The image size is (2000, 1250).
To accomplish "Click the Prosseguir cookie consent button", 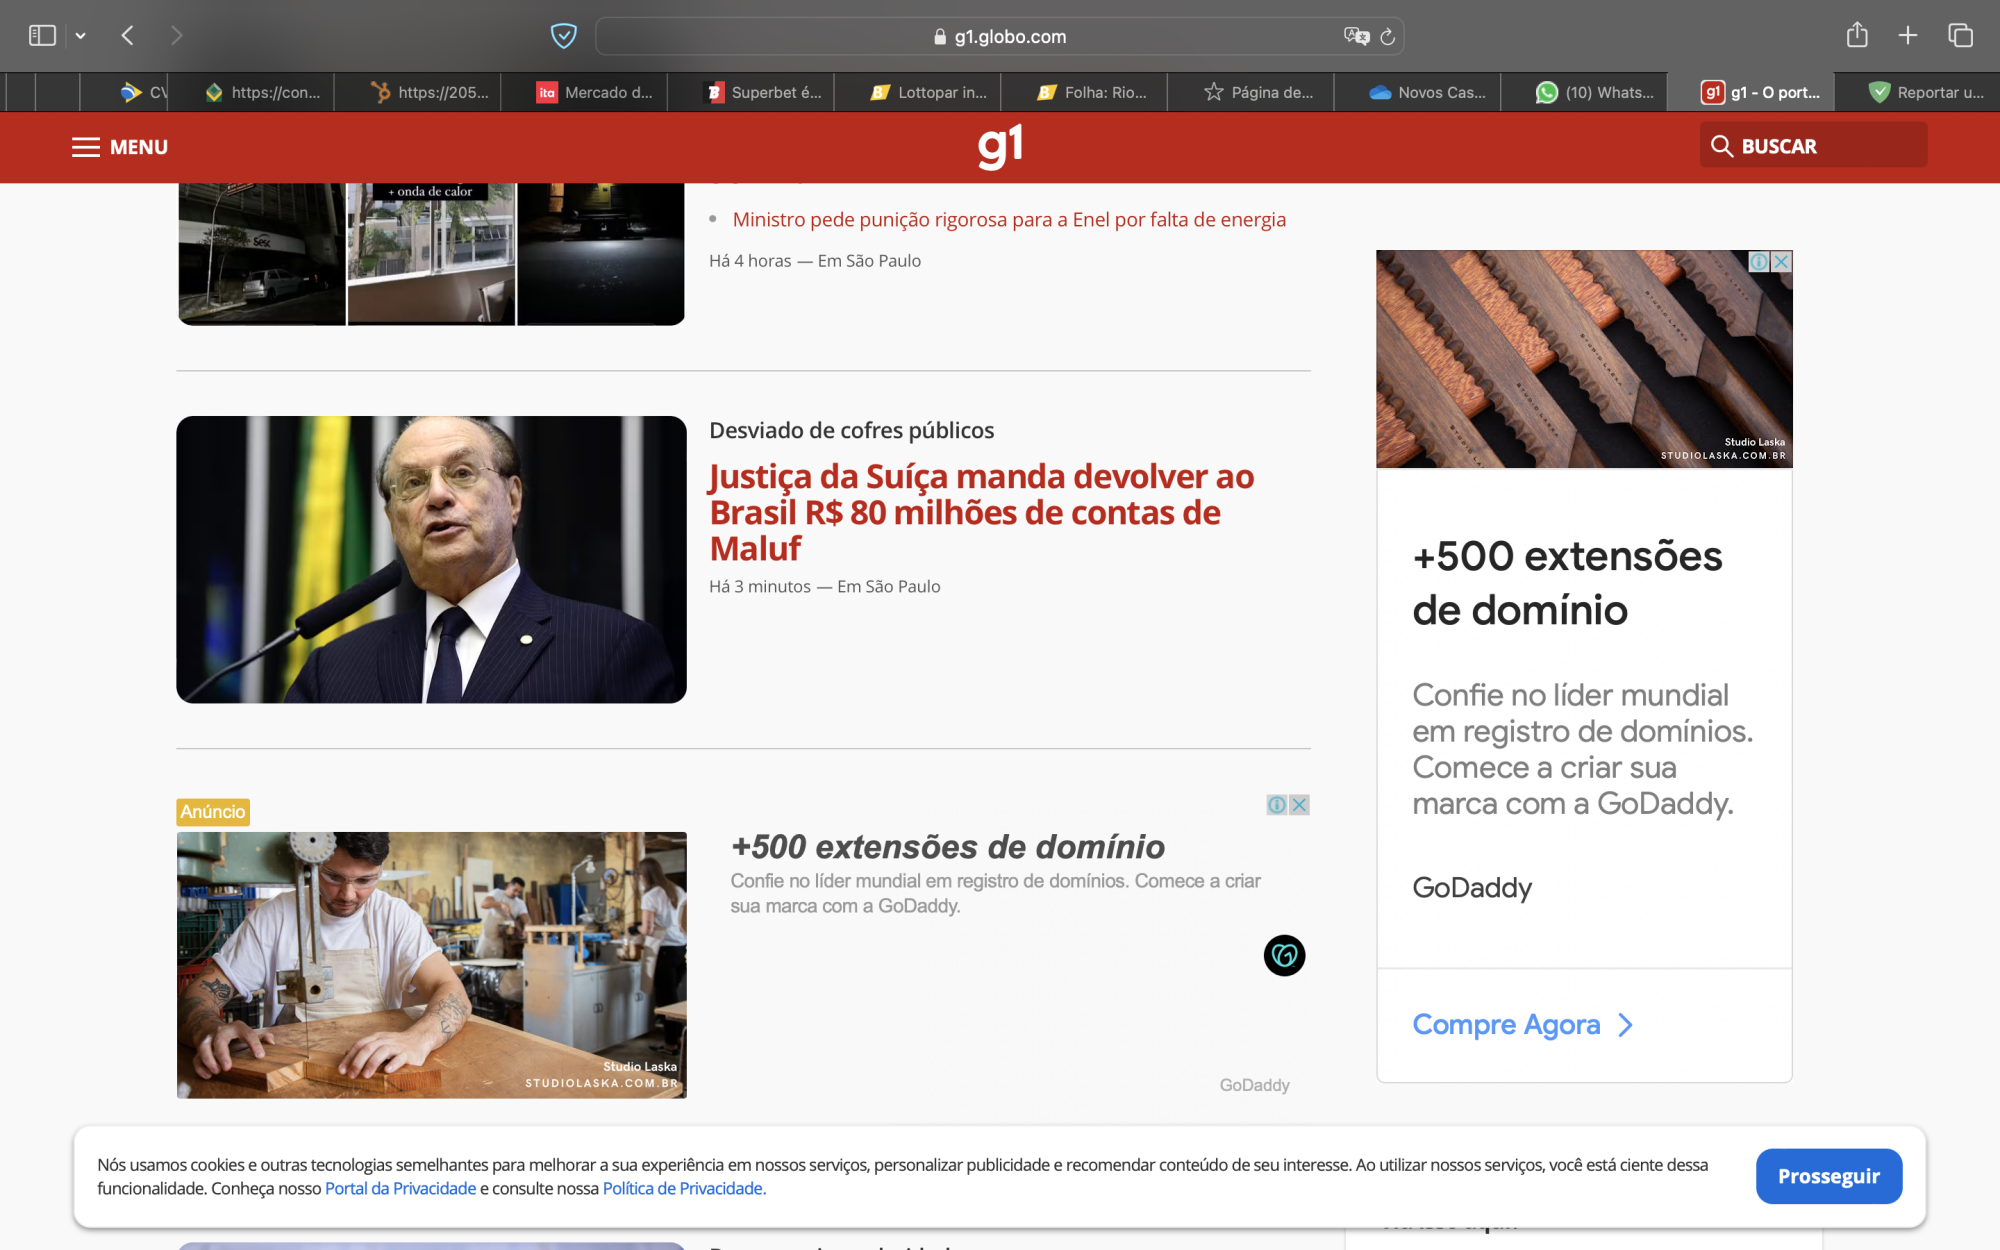I will pos(1829,1176).
